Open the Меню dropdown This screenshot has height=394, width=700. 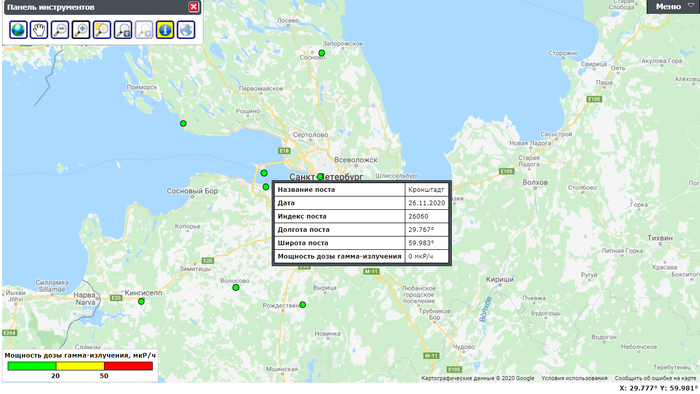click(x=673, y=6)
